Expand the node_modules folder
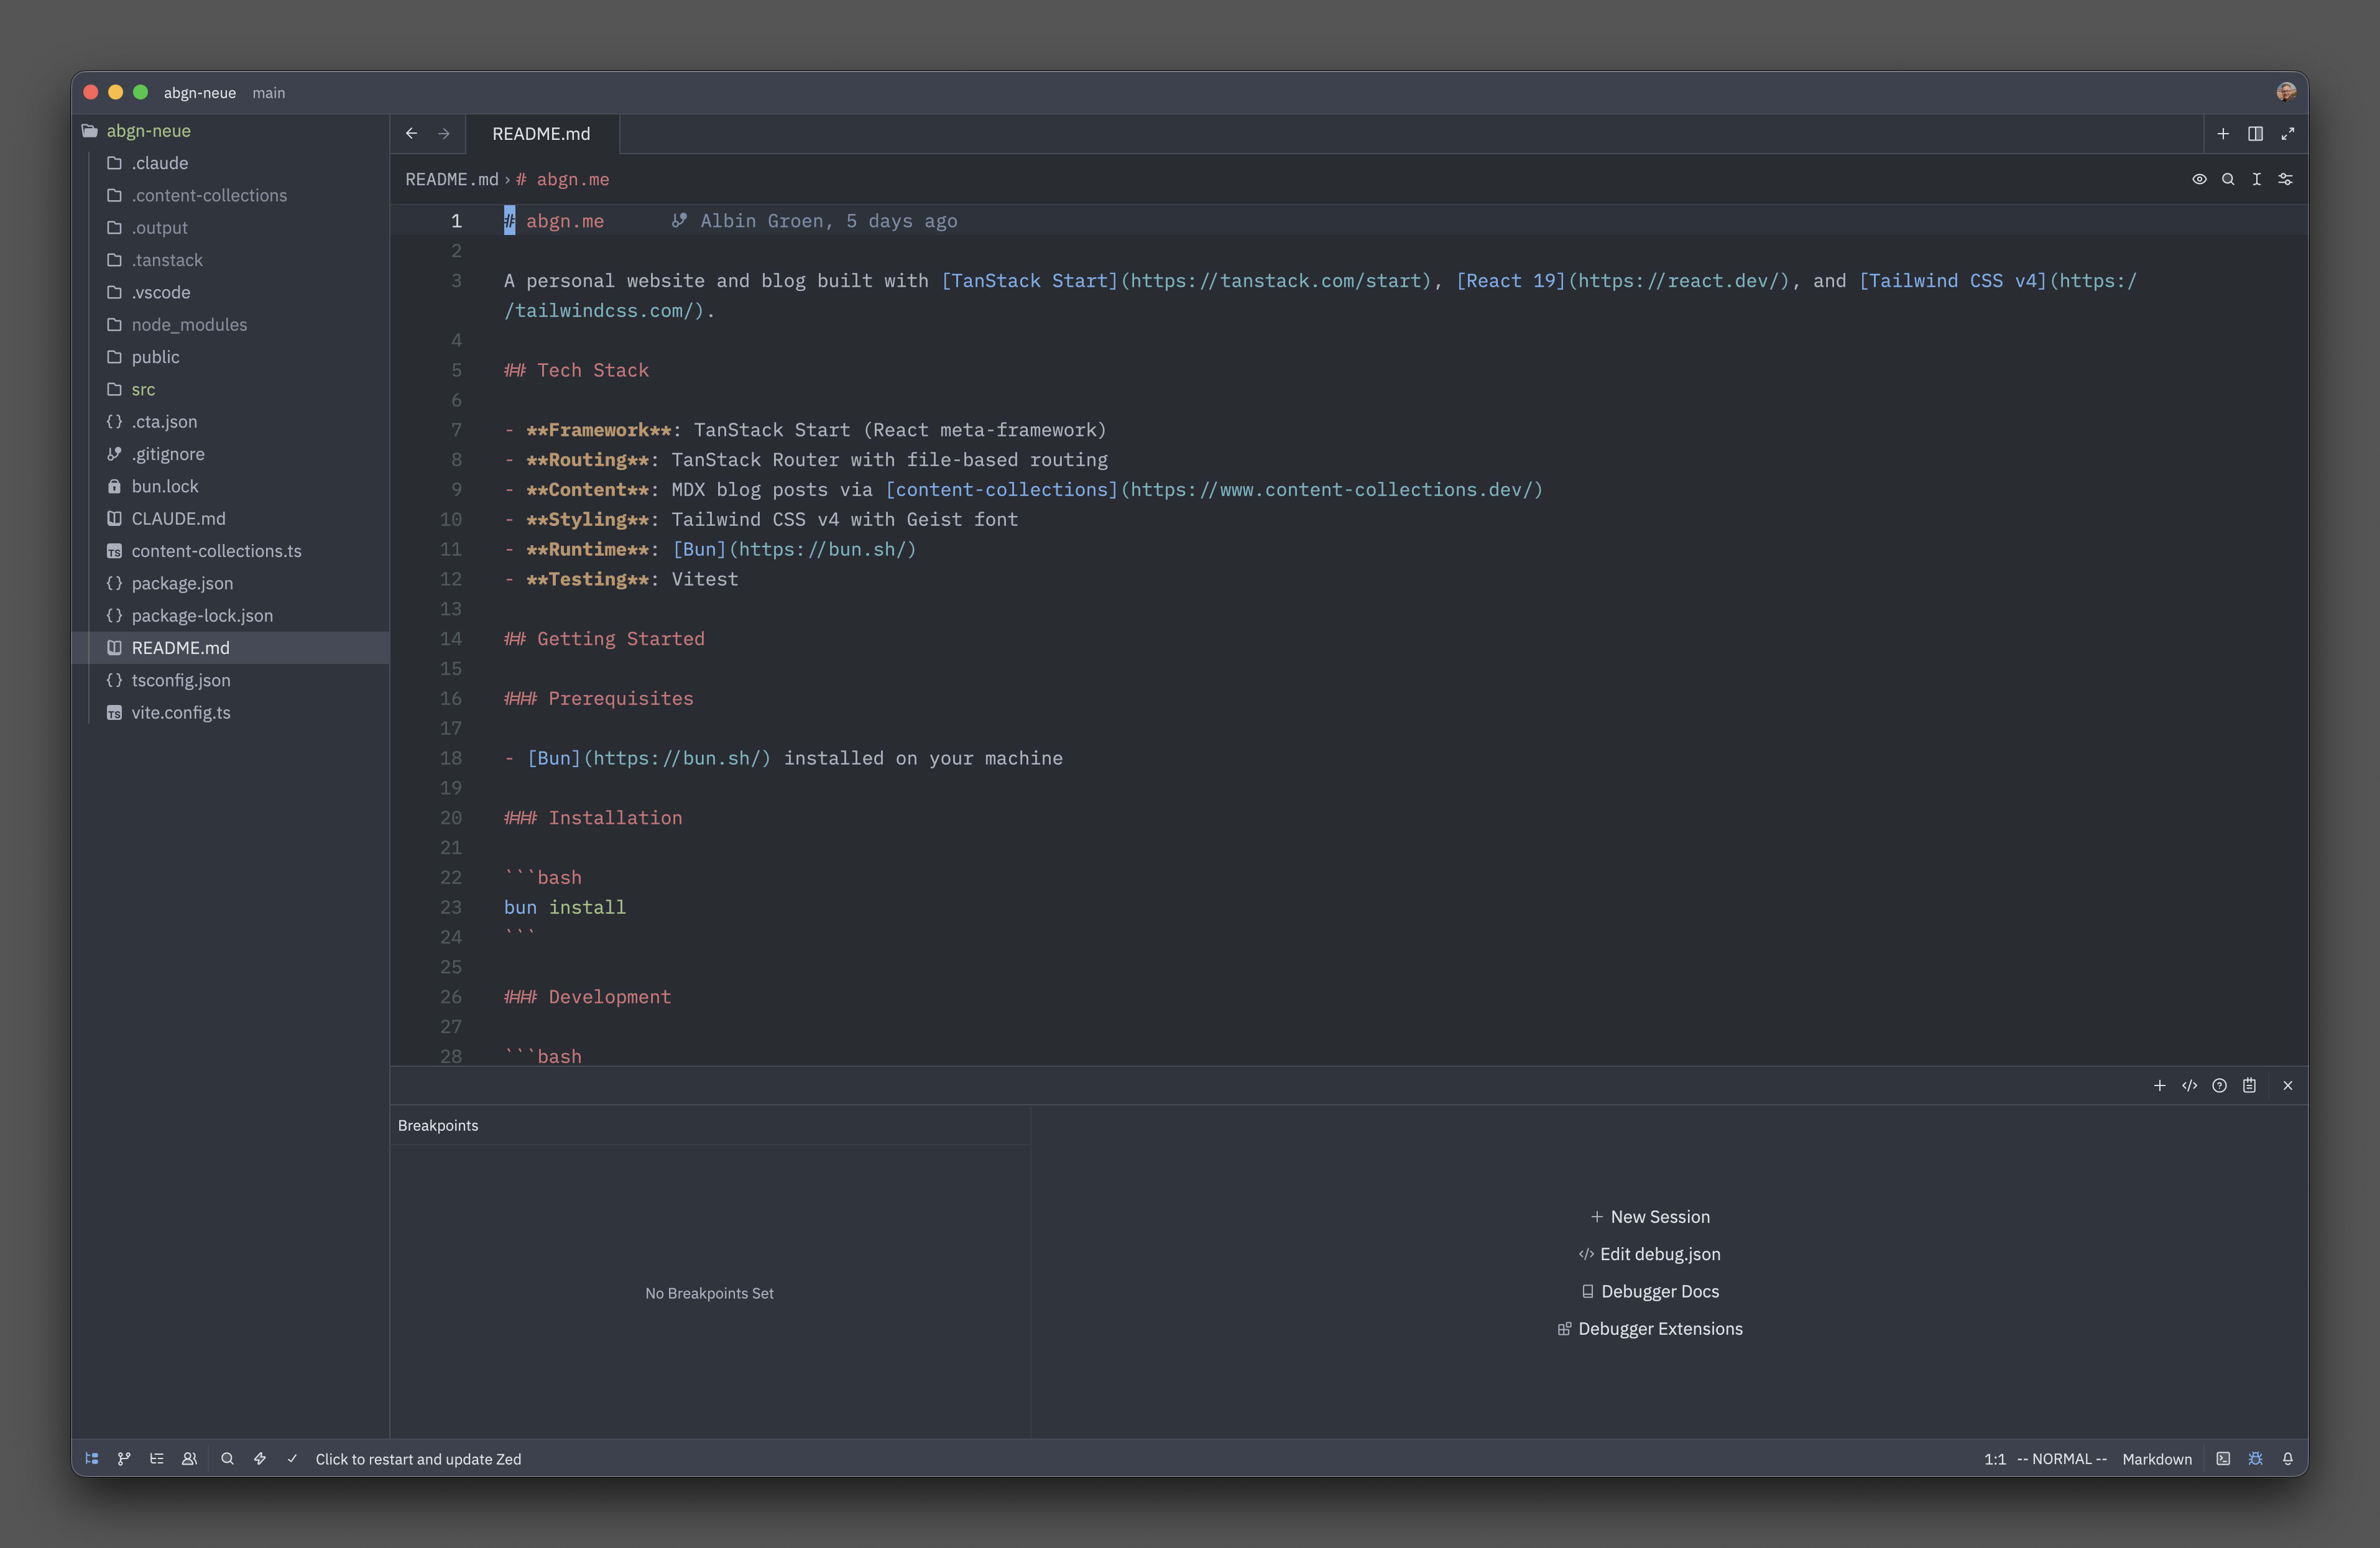 point(189,324)
